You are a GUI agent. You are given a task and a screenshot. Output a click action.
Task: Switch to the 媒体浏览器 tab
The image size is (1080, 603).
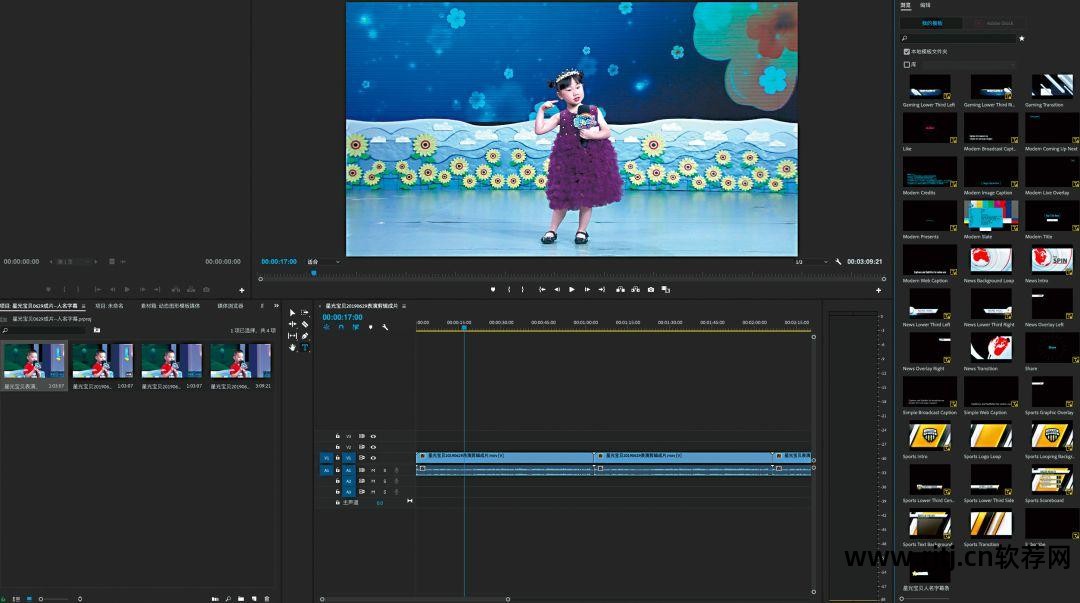point(230,306)
